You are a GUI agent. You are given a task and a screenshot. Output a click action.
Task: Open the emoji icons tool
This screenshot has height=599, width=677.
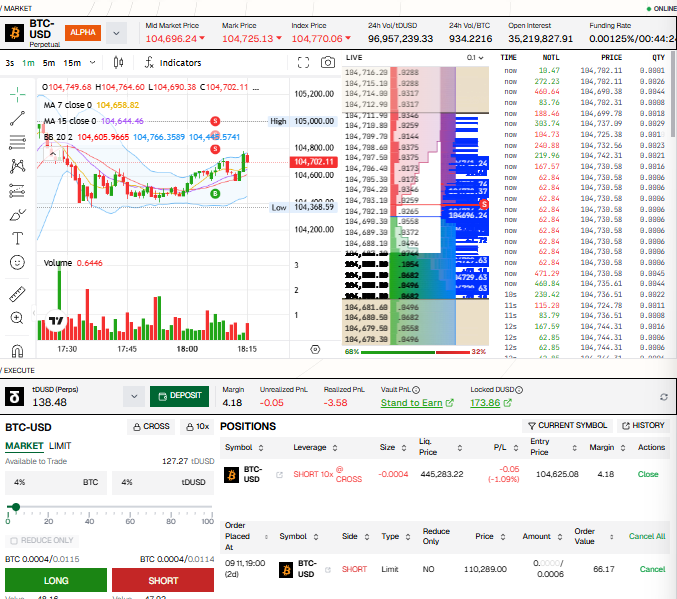tap(17, 262)
